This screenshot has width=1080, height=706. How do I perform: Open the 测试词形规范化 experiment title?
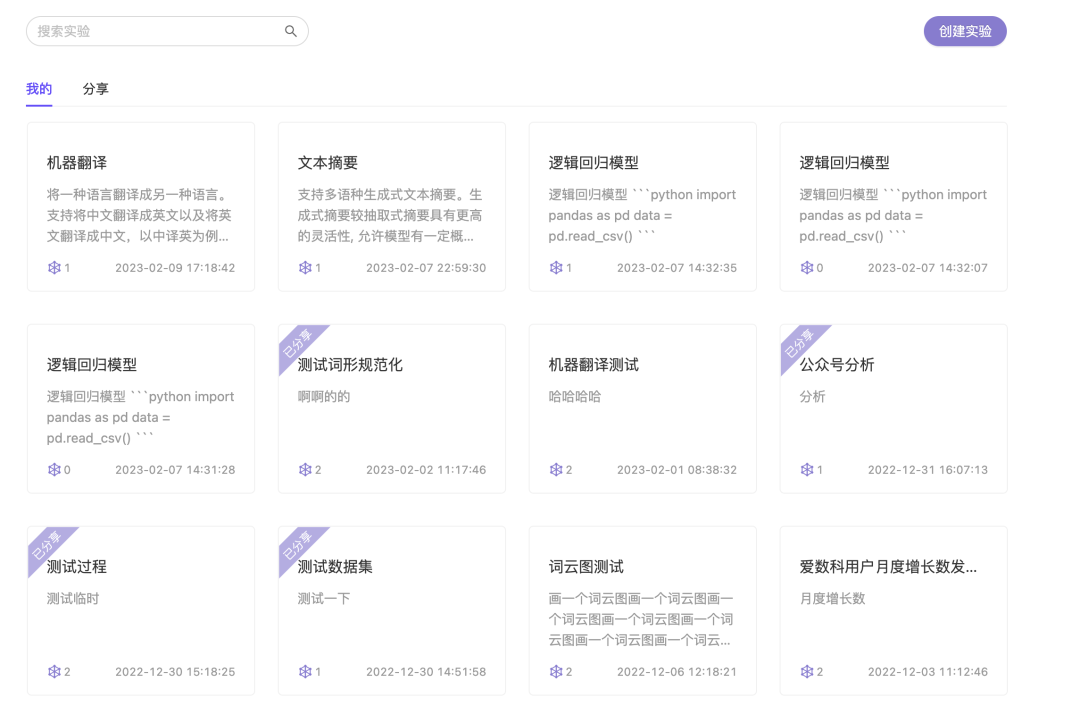[350, 364]
